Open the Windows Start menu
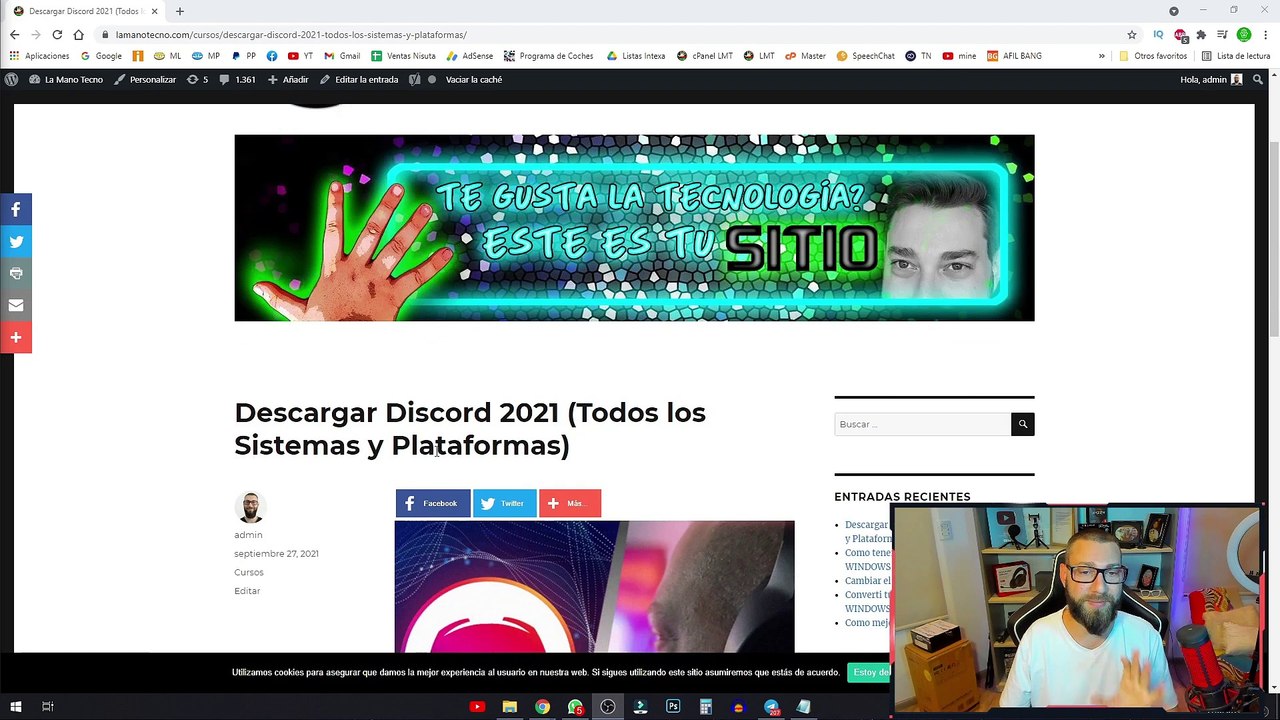 (x=16, y=707)
